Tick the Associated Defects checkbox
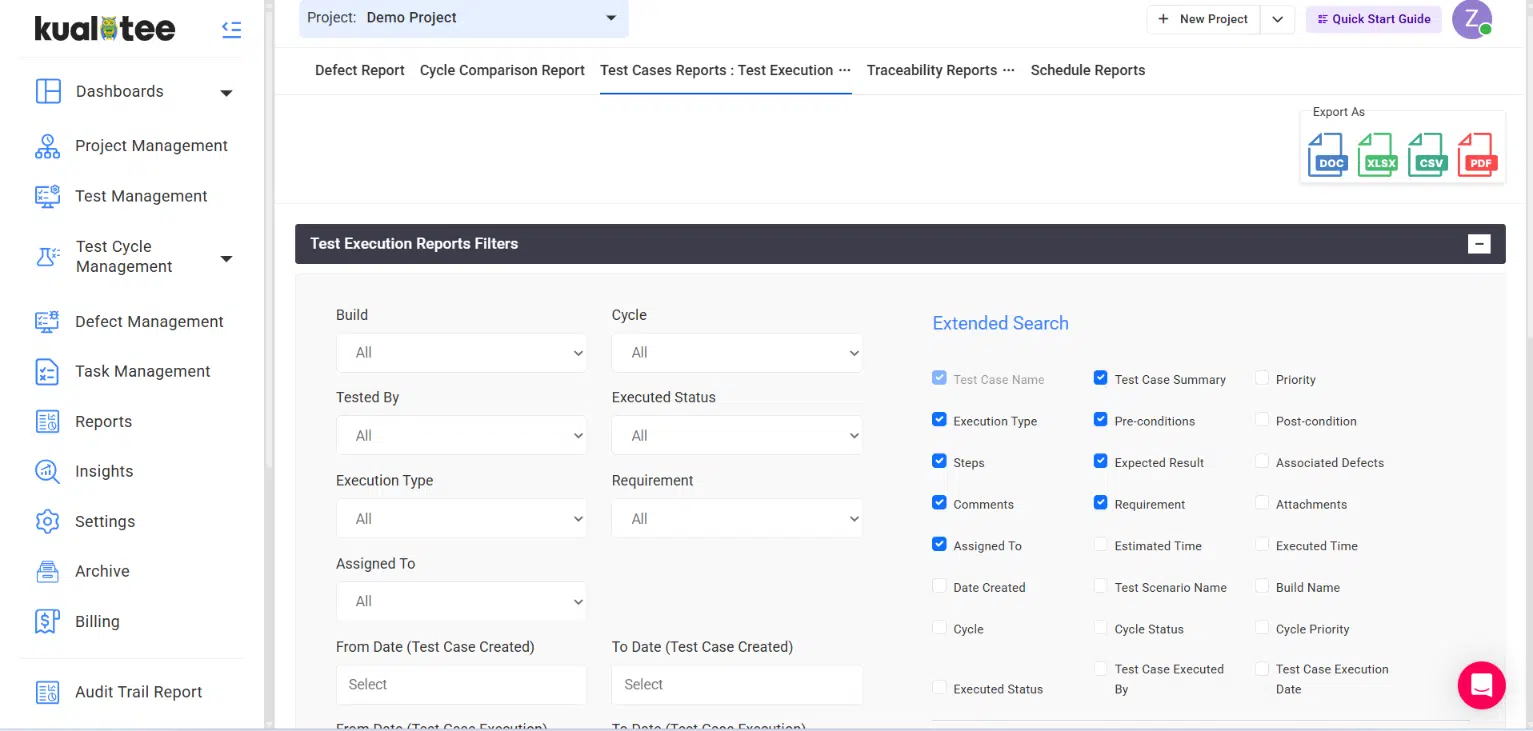This screenshot has height=731, width=1533. [x=1262, y=461]
